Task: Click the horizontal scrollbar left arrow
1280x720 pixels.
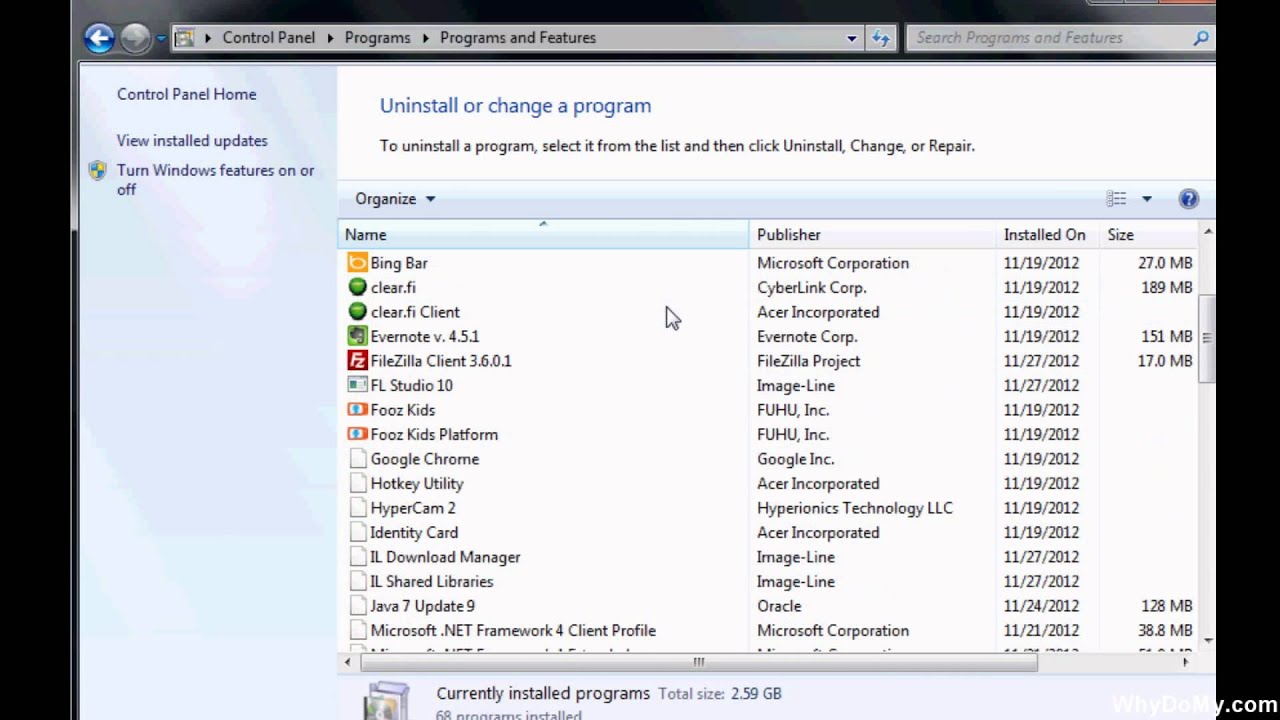Action: point(348,662)
